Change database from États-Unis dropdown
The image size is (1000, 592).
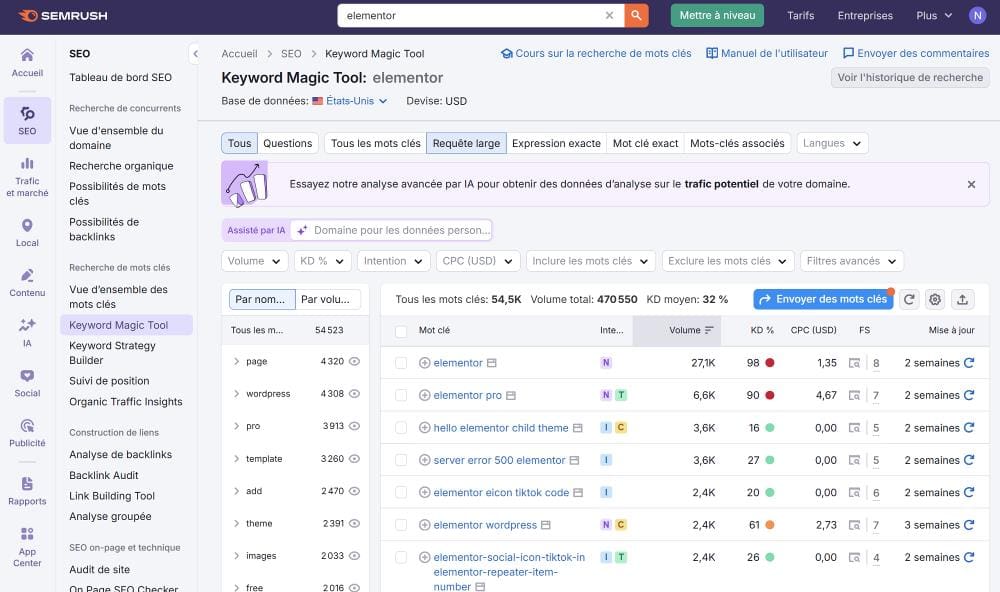(356, 101)
